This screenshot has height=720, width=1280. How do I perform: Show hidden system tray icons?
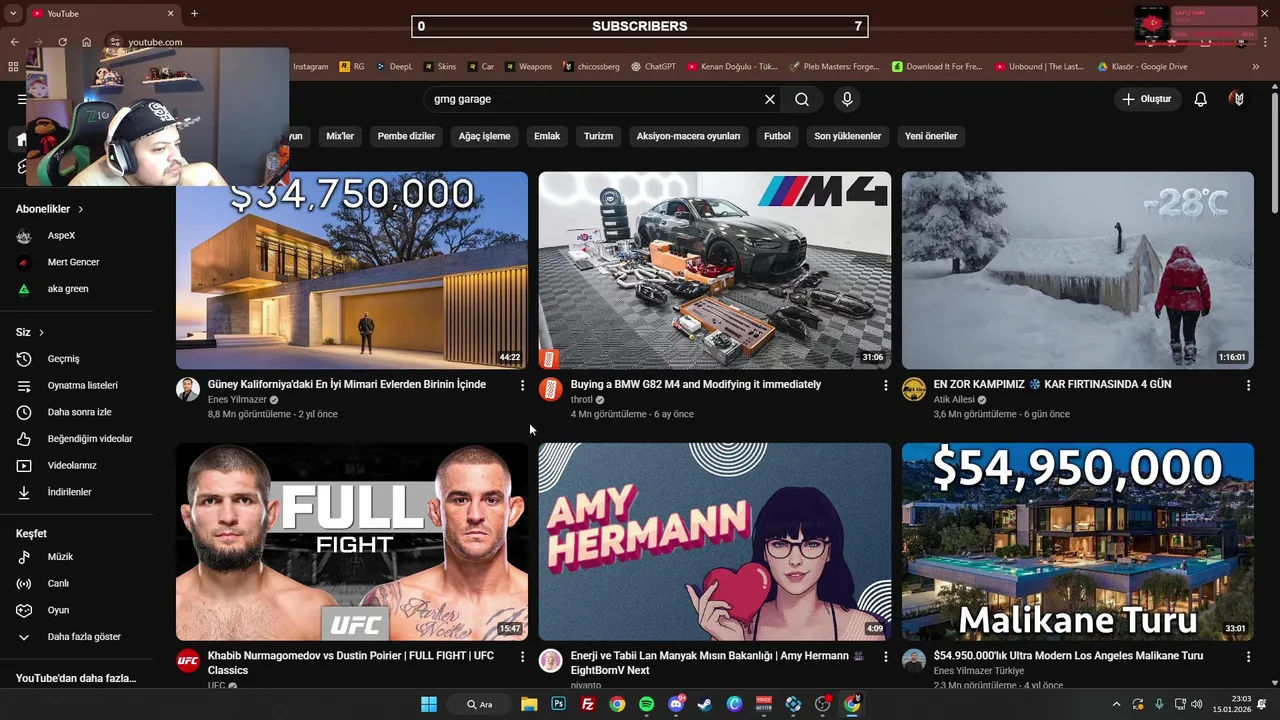[1116, 704]
